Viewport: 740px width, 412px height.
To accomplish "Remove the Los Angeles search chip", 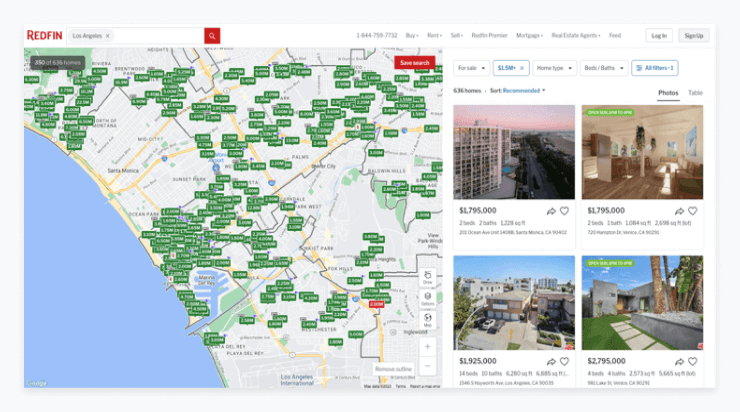I will [x=108, y=36].
